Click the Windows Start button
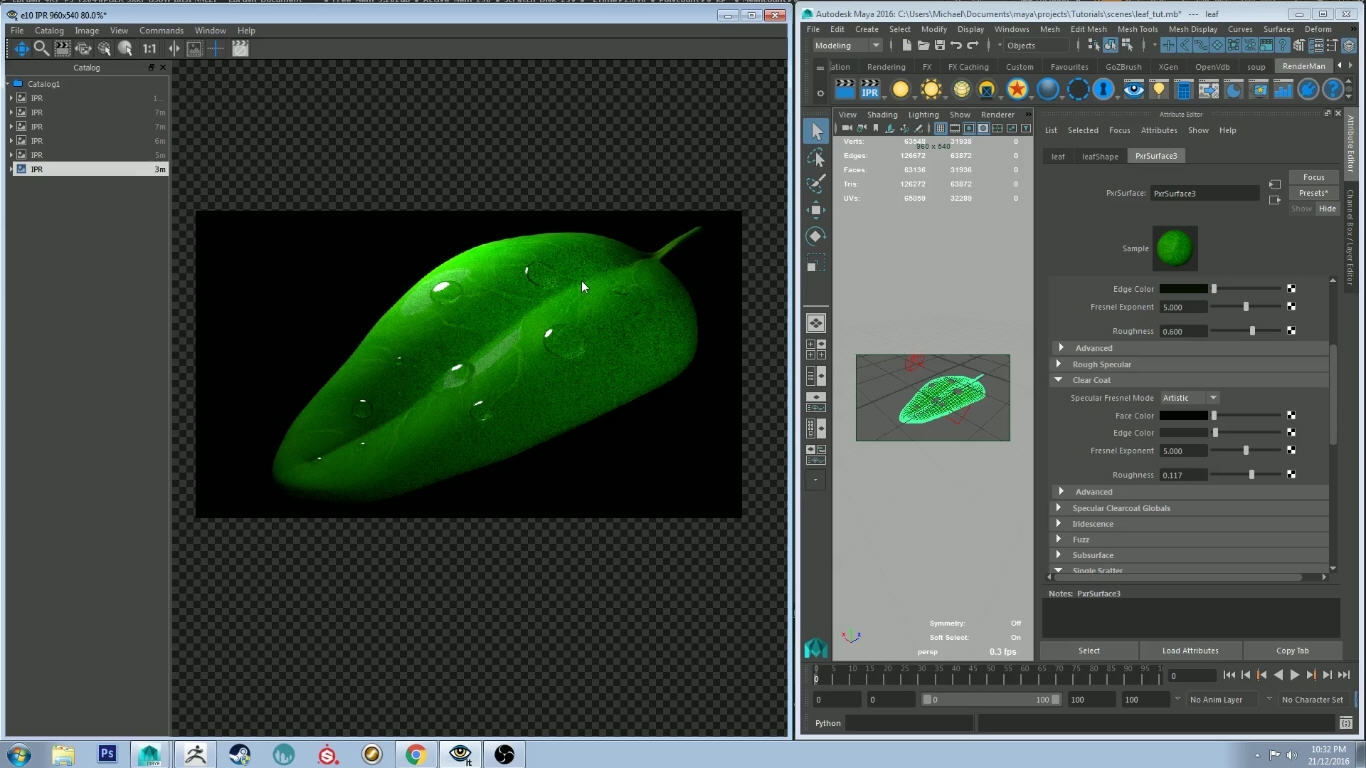Image resolution: width=1366 pixels, height=768 pixels. coord(18,754)
